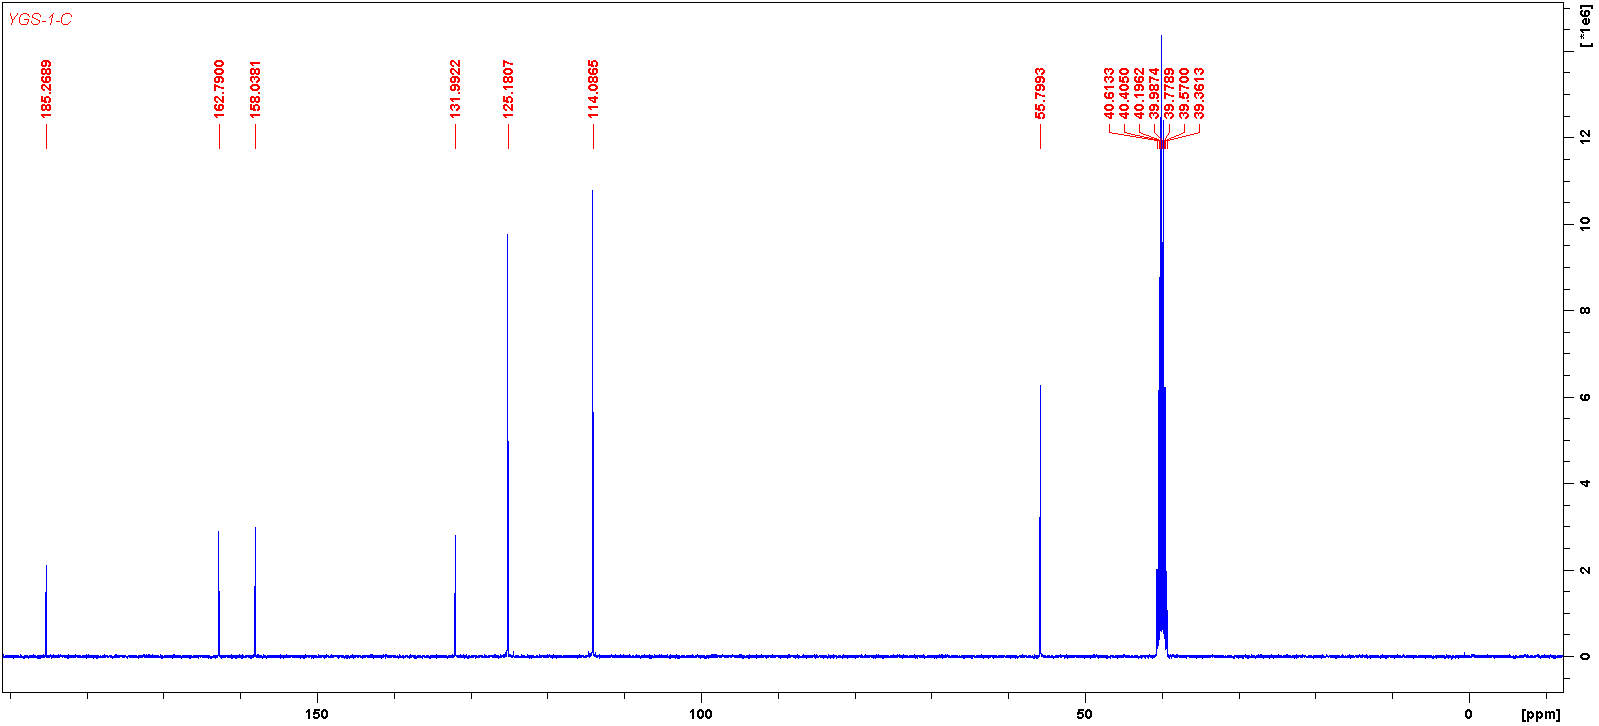
Task: Click the 4 tick on intensity axis
Action: click(x=1585, y=483)
